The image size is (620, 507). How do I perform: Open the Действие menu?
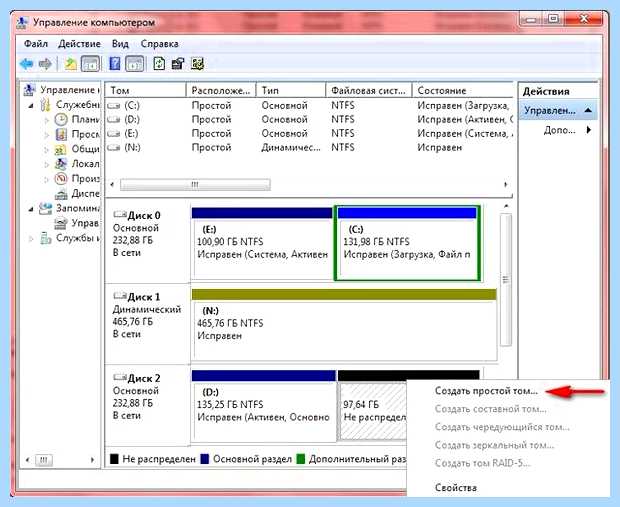79,44
